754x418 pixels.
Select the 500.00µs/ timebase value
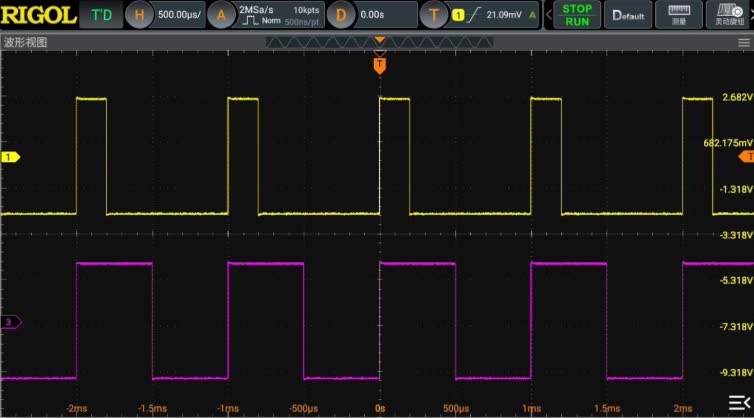(x=179, y=15)
